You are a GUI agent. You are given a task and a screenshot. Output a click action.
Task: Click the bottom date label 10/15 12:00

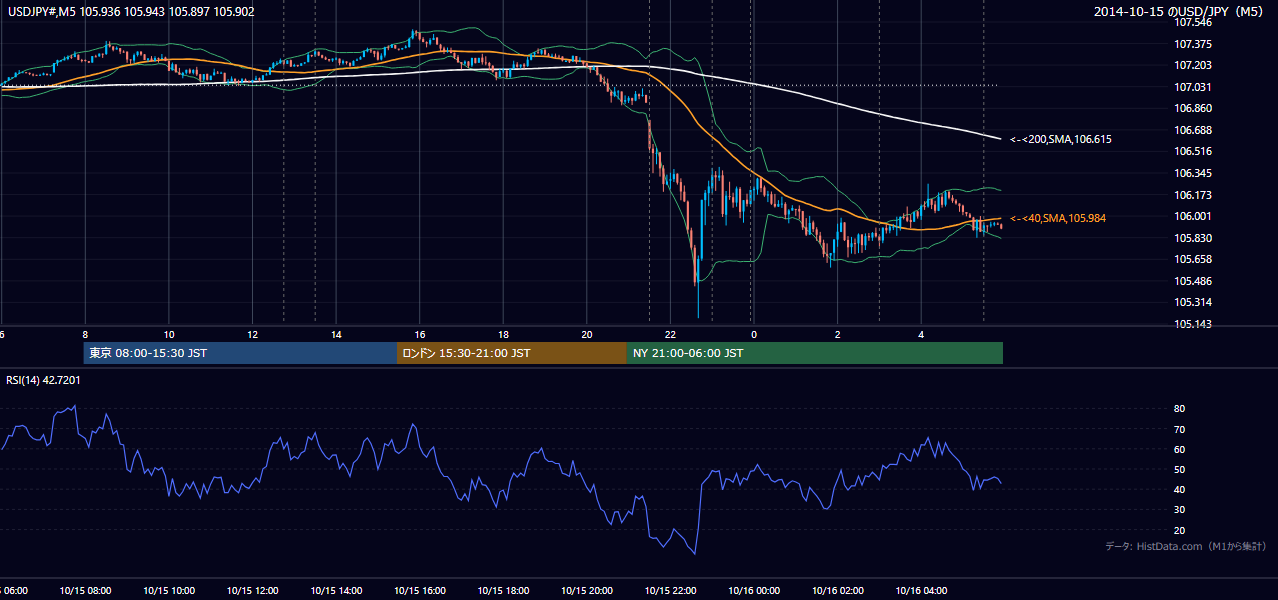pos(252,591)
